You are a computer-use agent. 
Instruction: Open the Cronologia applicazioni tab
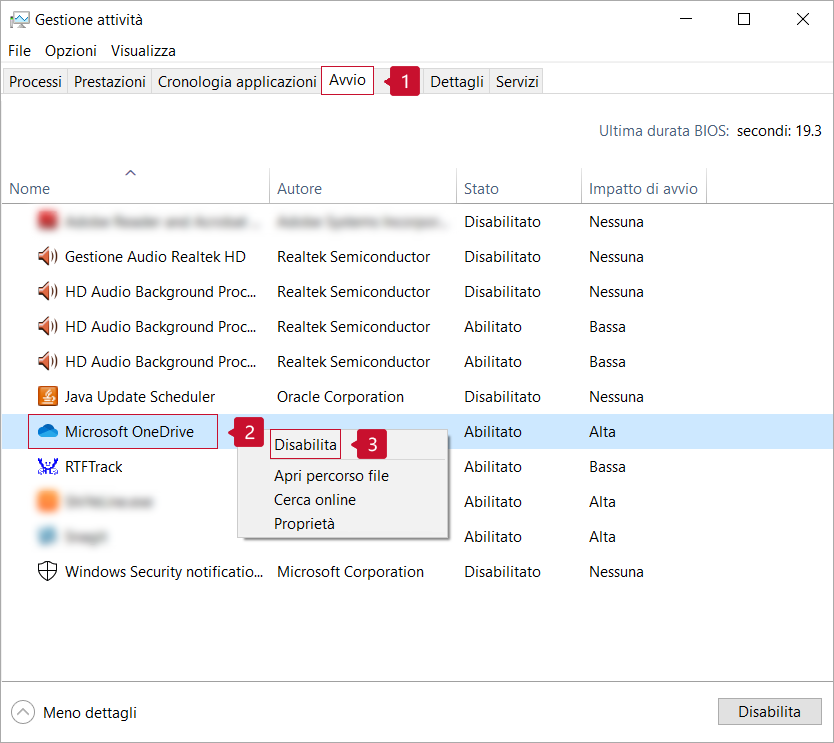click(x=237, y=82)
